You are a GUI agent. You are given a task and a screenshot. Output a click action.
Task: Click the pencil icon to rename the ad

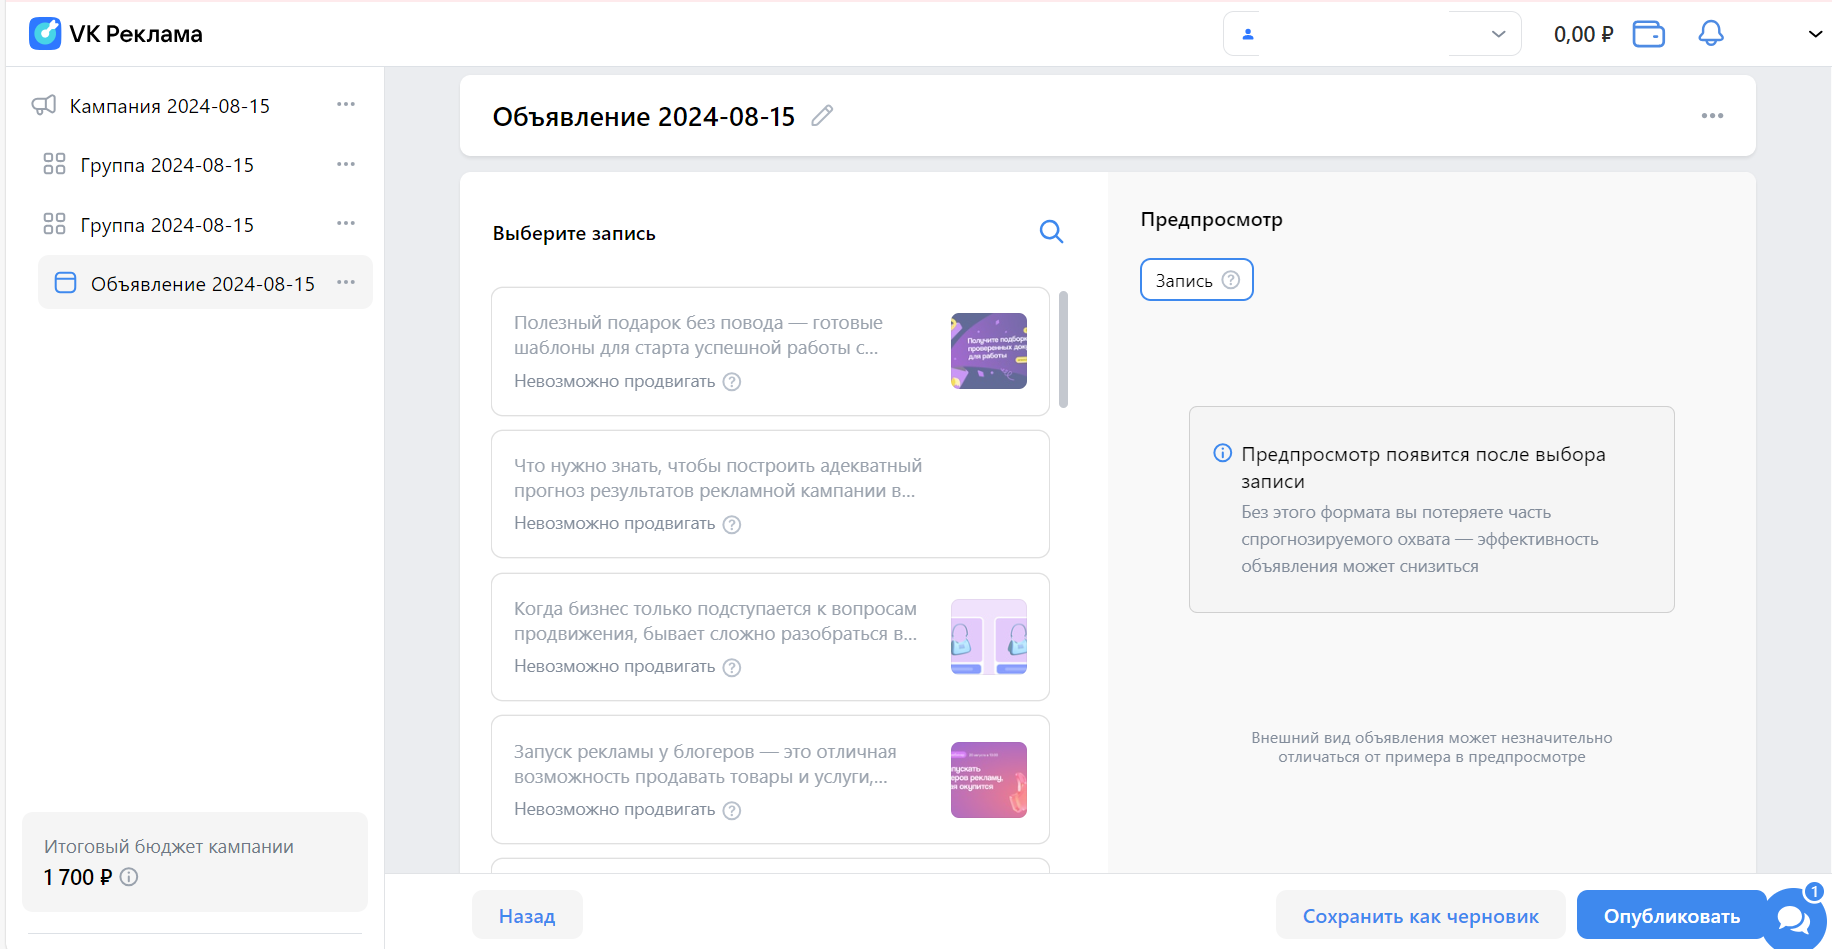pos(822,116)
